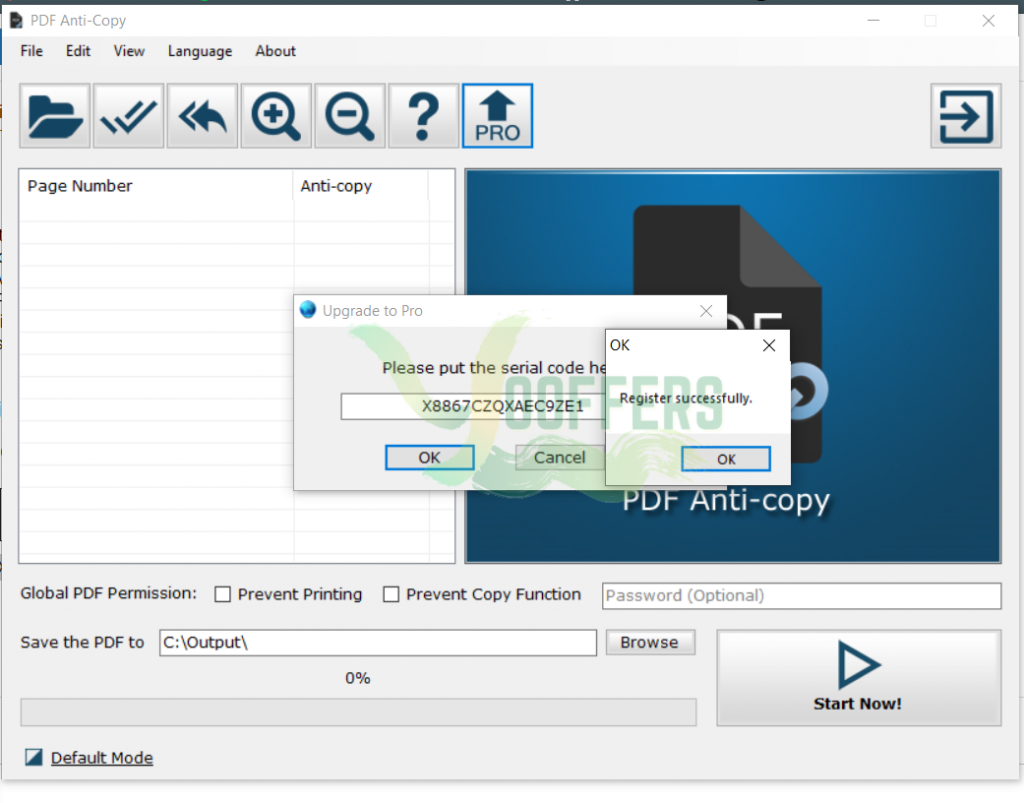
Task: Open the Default Mode link
Action: [102, 758]
